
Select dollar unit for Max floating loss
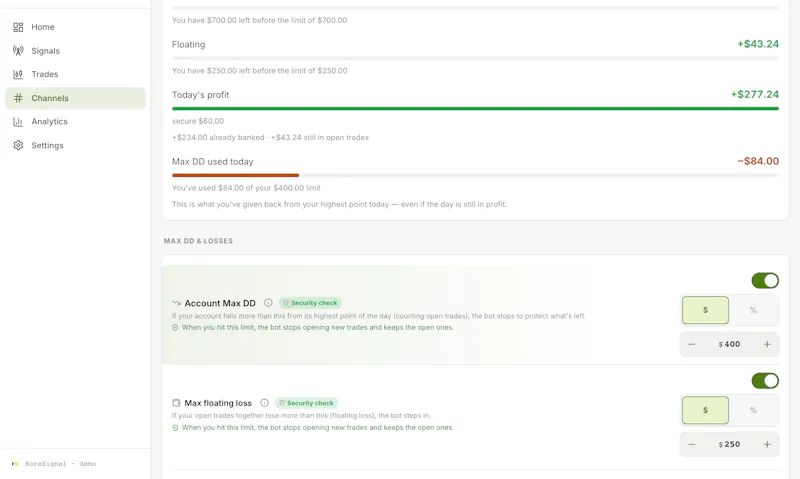(705, 410)
